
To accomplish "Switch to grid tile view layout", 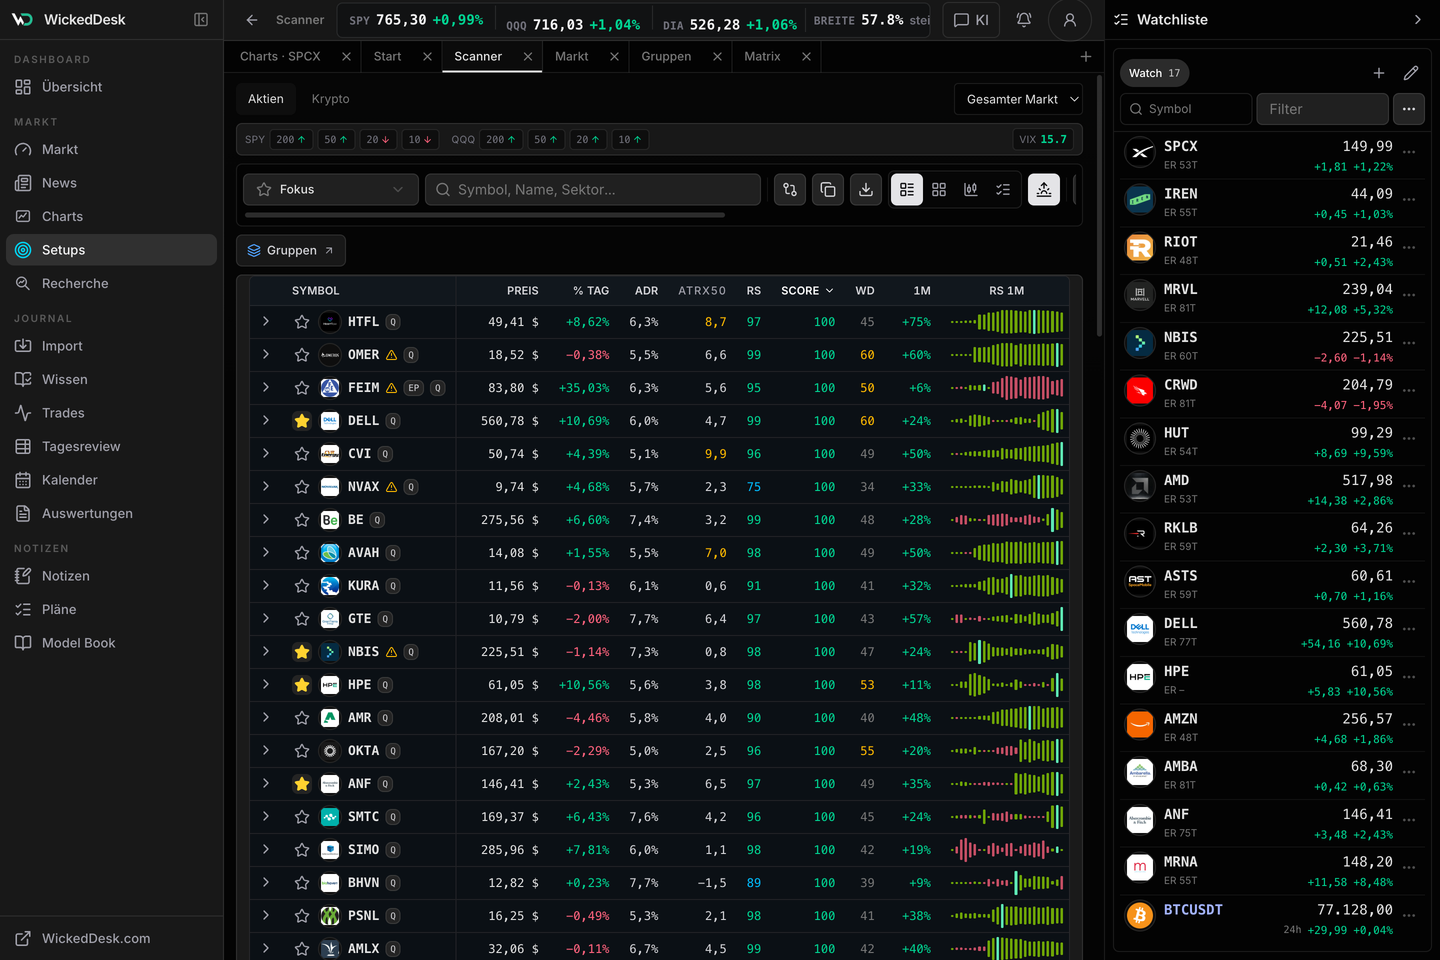I will (939, 189).
